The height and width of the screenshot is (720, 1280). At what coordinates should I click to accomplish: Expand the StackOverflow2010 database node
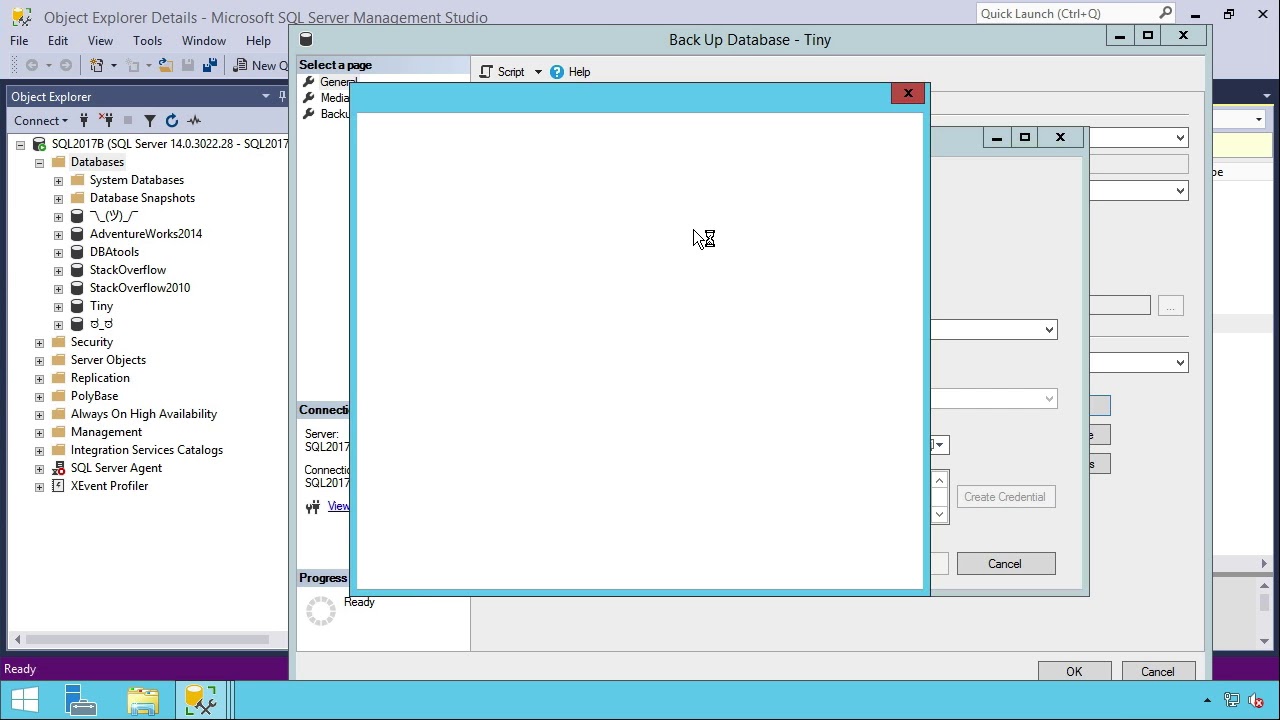point(58,288)
